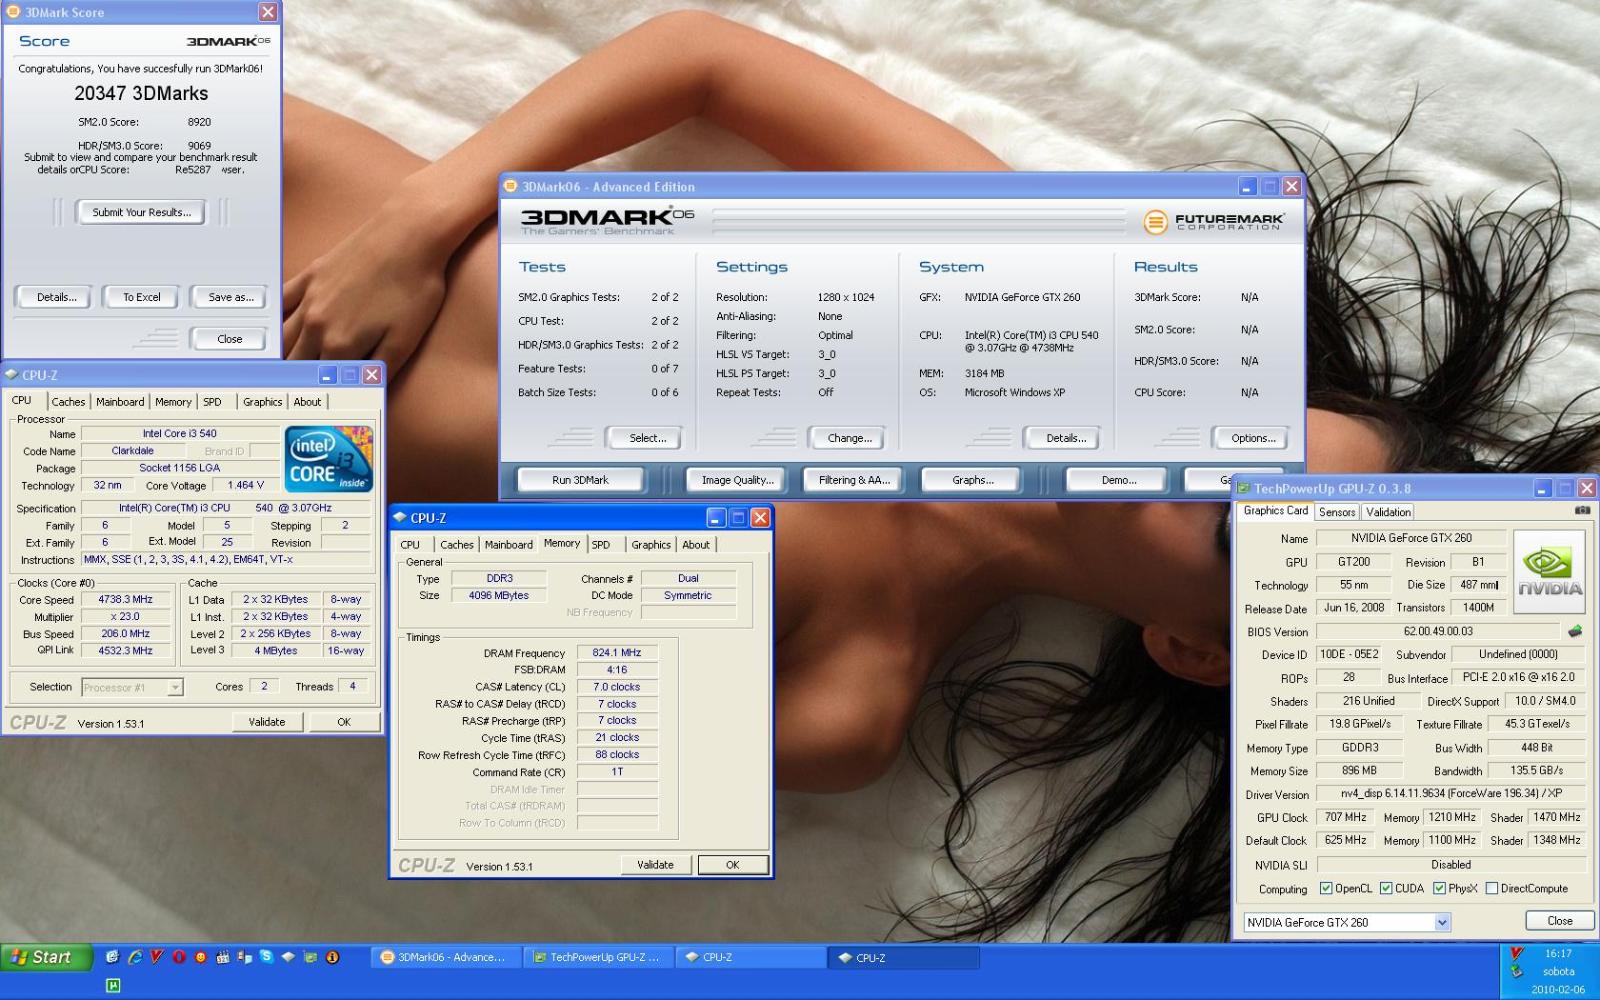Click Change under Settings in 3DMark06

pyautogui.click(x=849, y=438)
